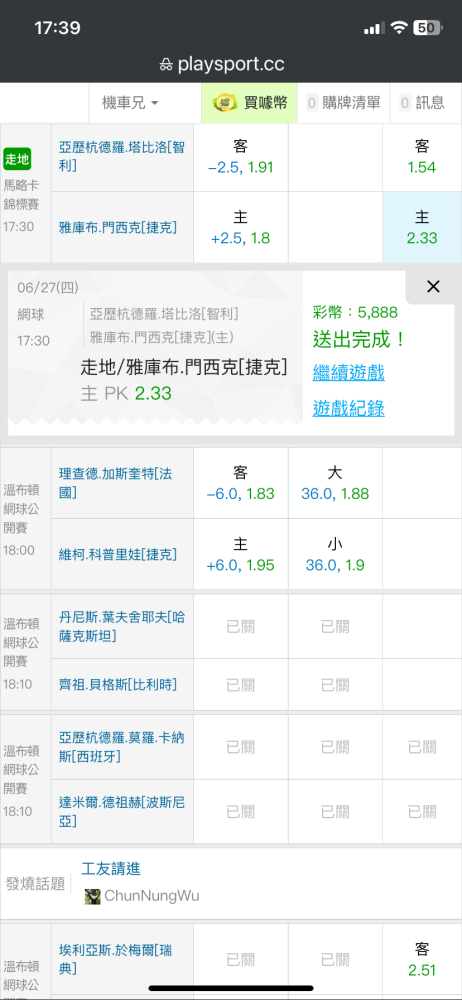Select 客 2.51 odds for 埃利亞斯.於梅爾
The width and height of the screenshot is (462, 1000).
tap(422, 960)
